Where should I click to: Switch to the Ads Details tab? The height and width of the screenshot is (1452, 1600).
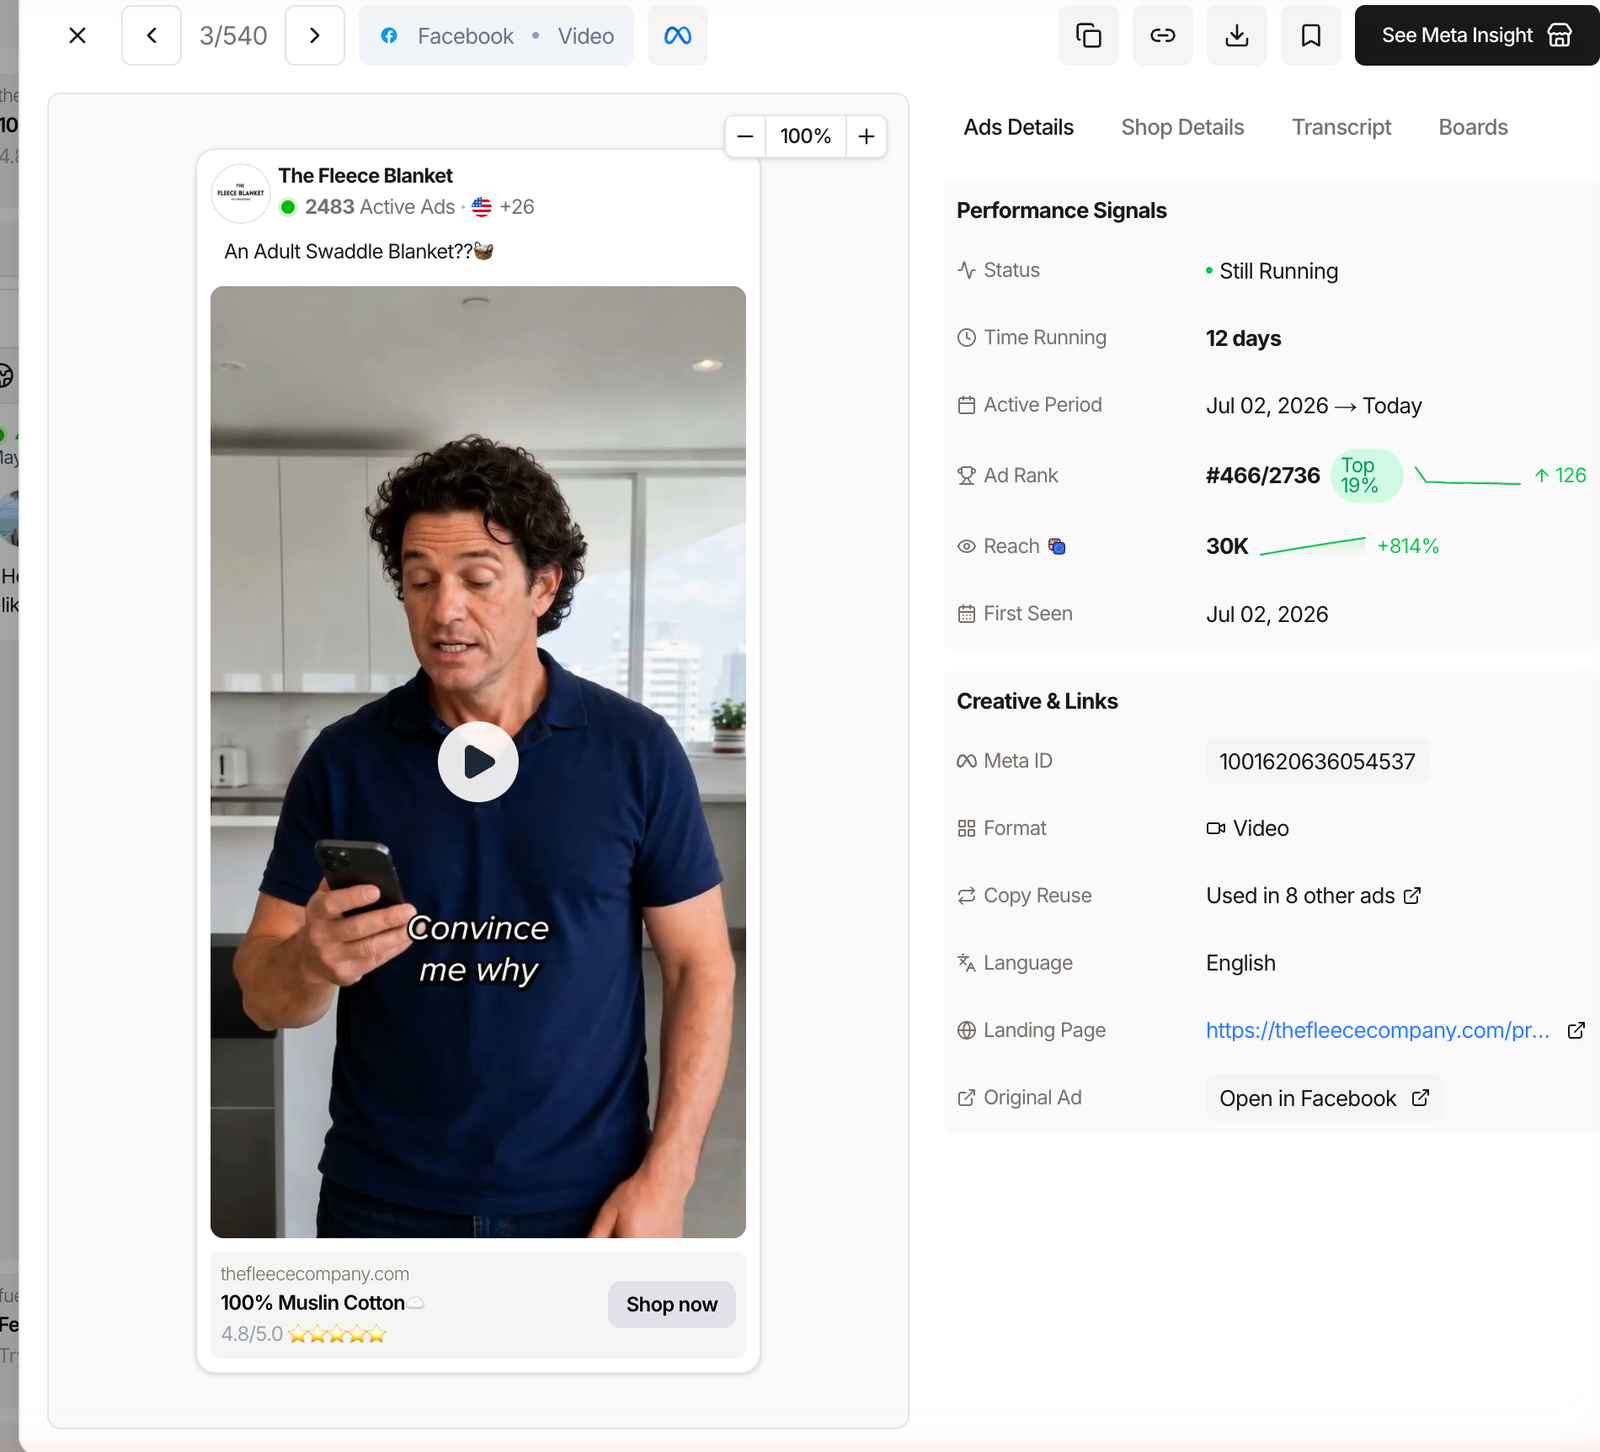point(1018,127)
